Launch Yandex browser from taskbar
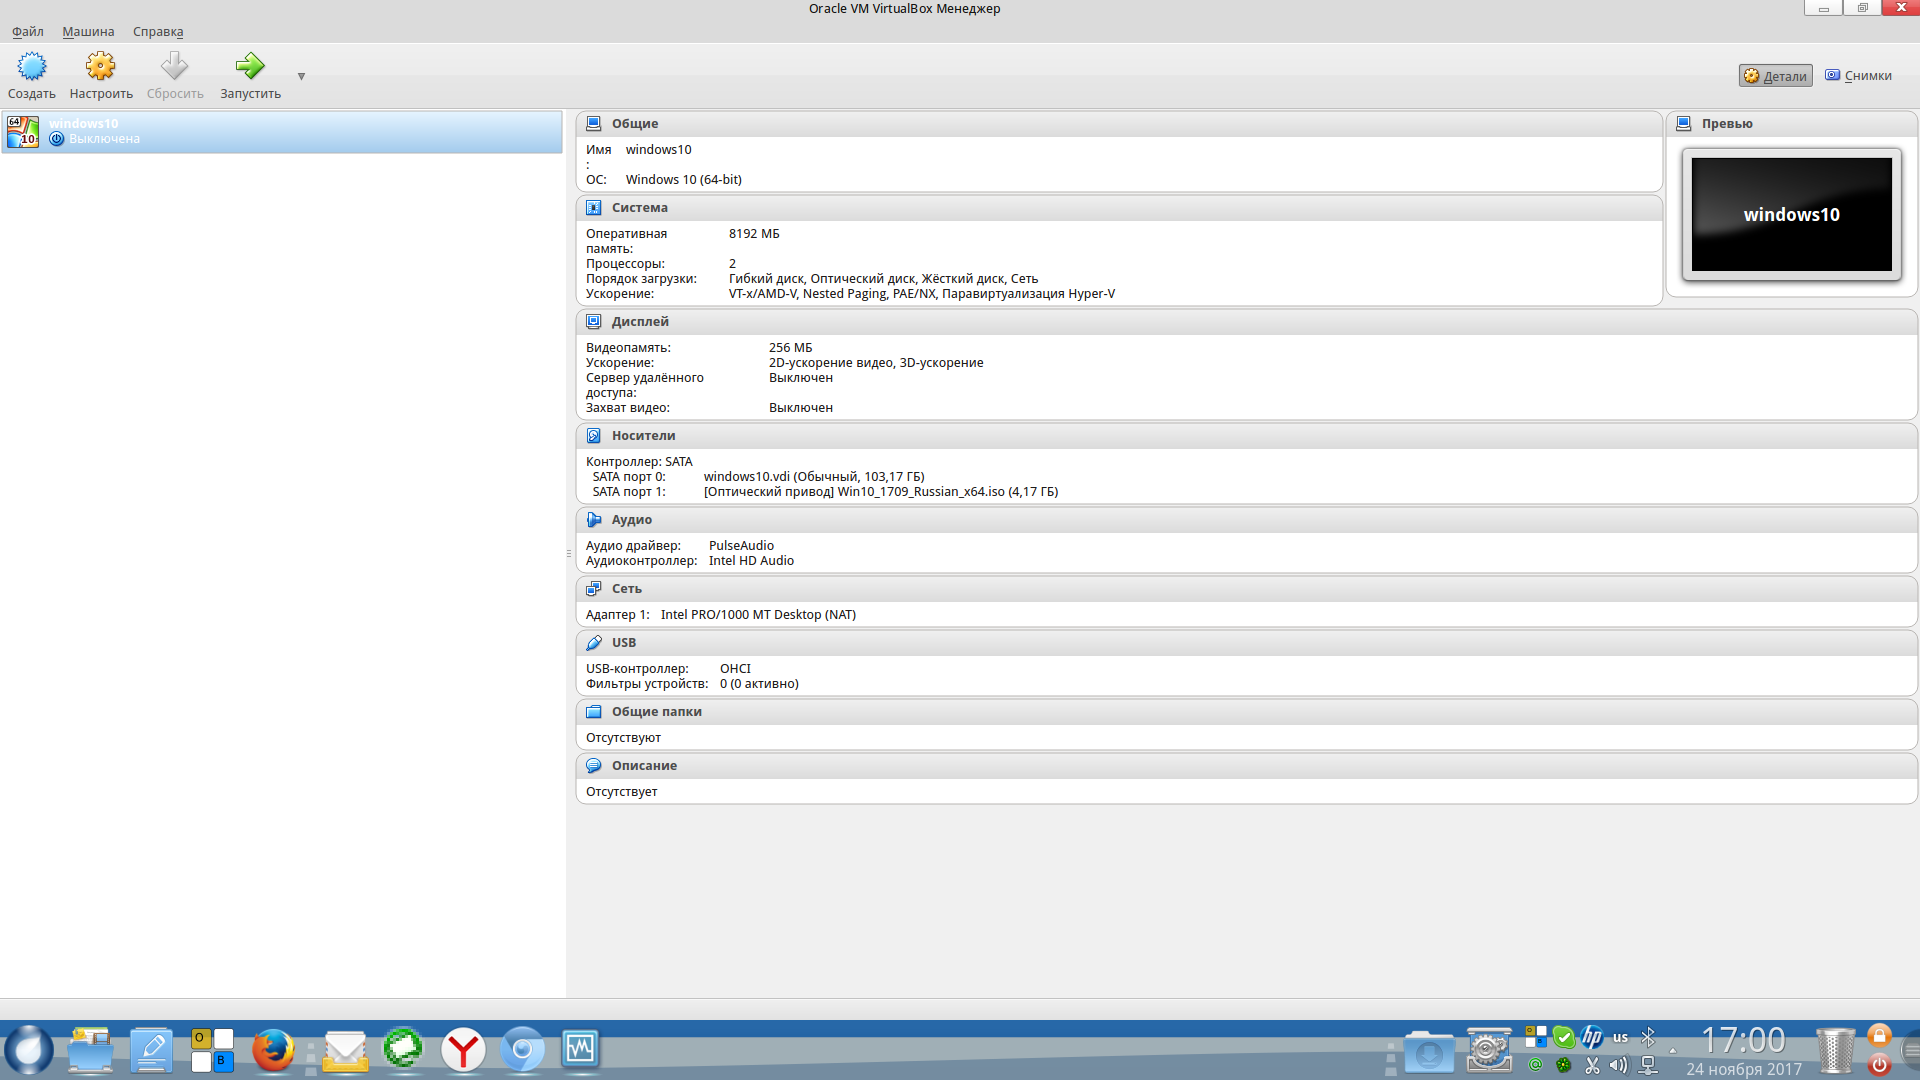The height and width of the screenshot is (1080, 1920). (463, 1050)
